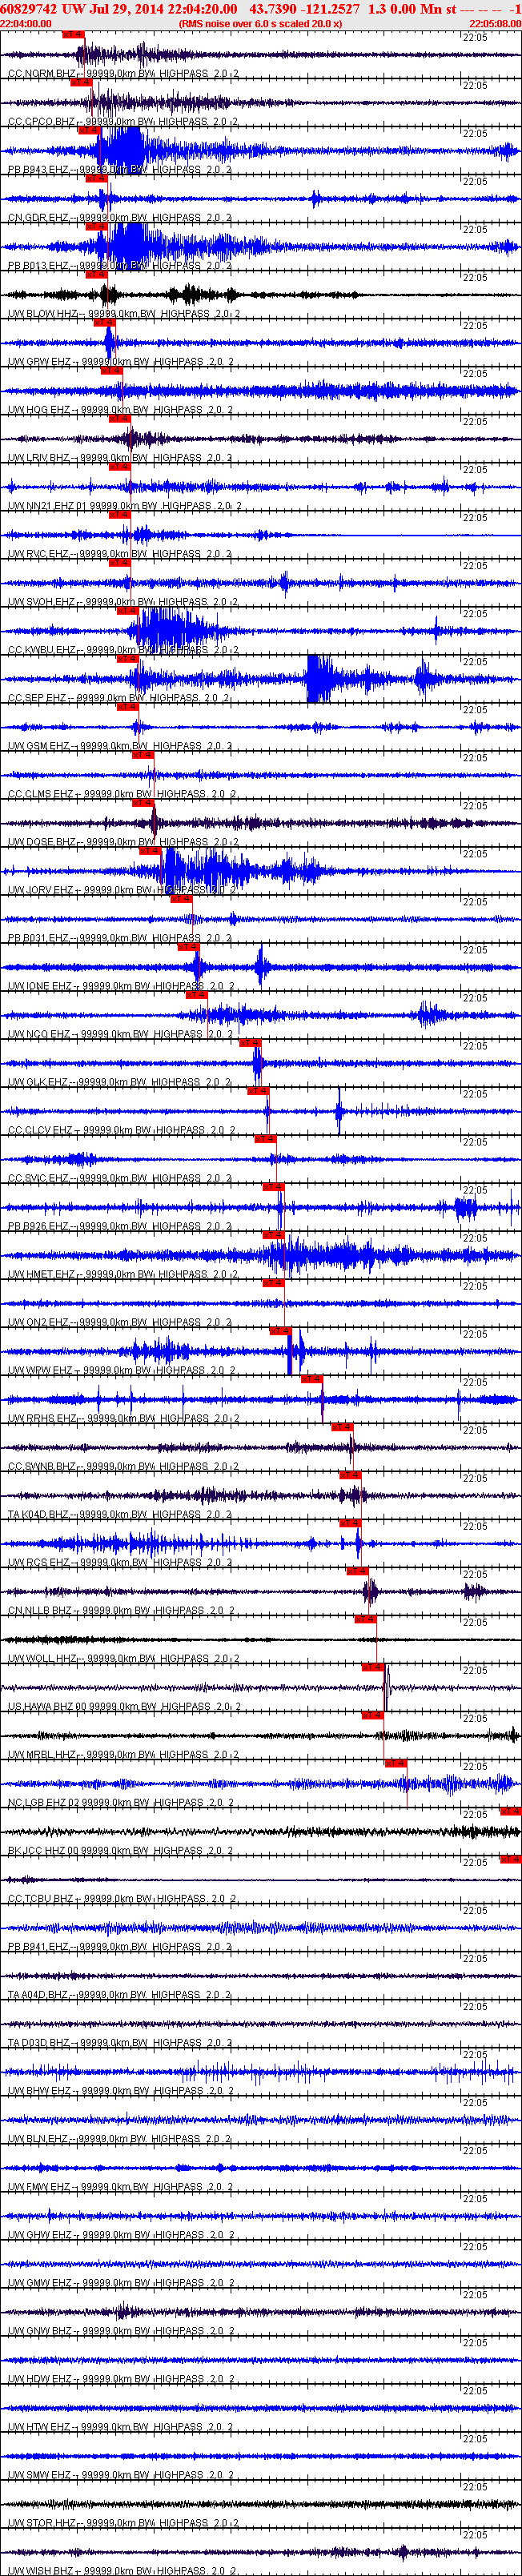Viewport: 522px width, 2576px height.
Task: Select the CC.CPCO.BHZ station label
Action: click(42, 122)
